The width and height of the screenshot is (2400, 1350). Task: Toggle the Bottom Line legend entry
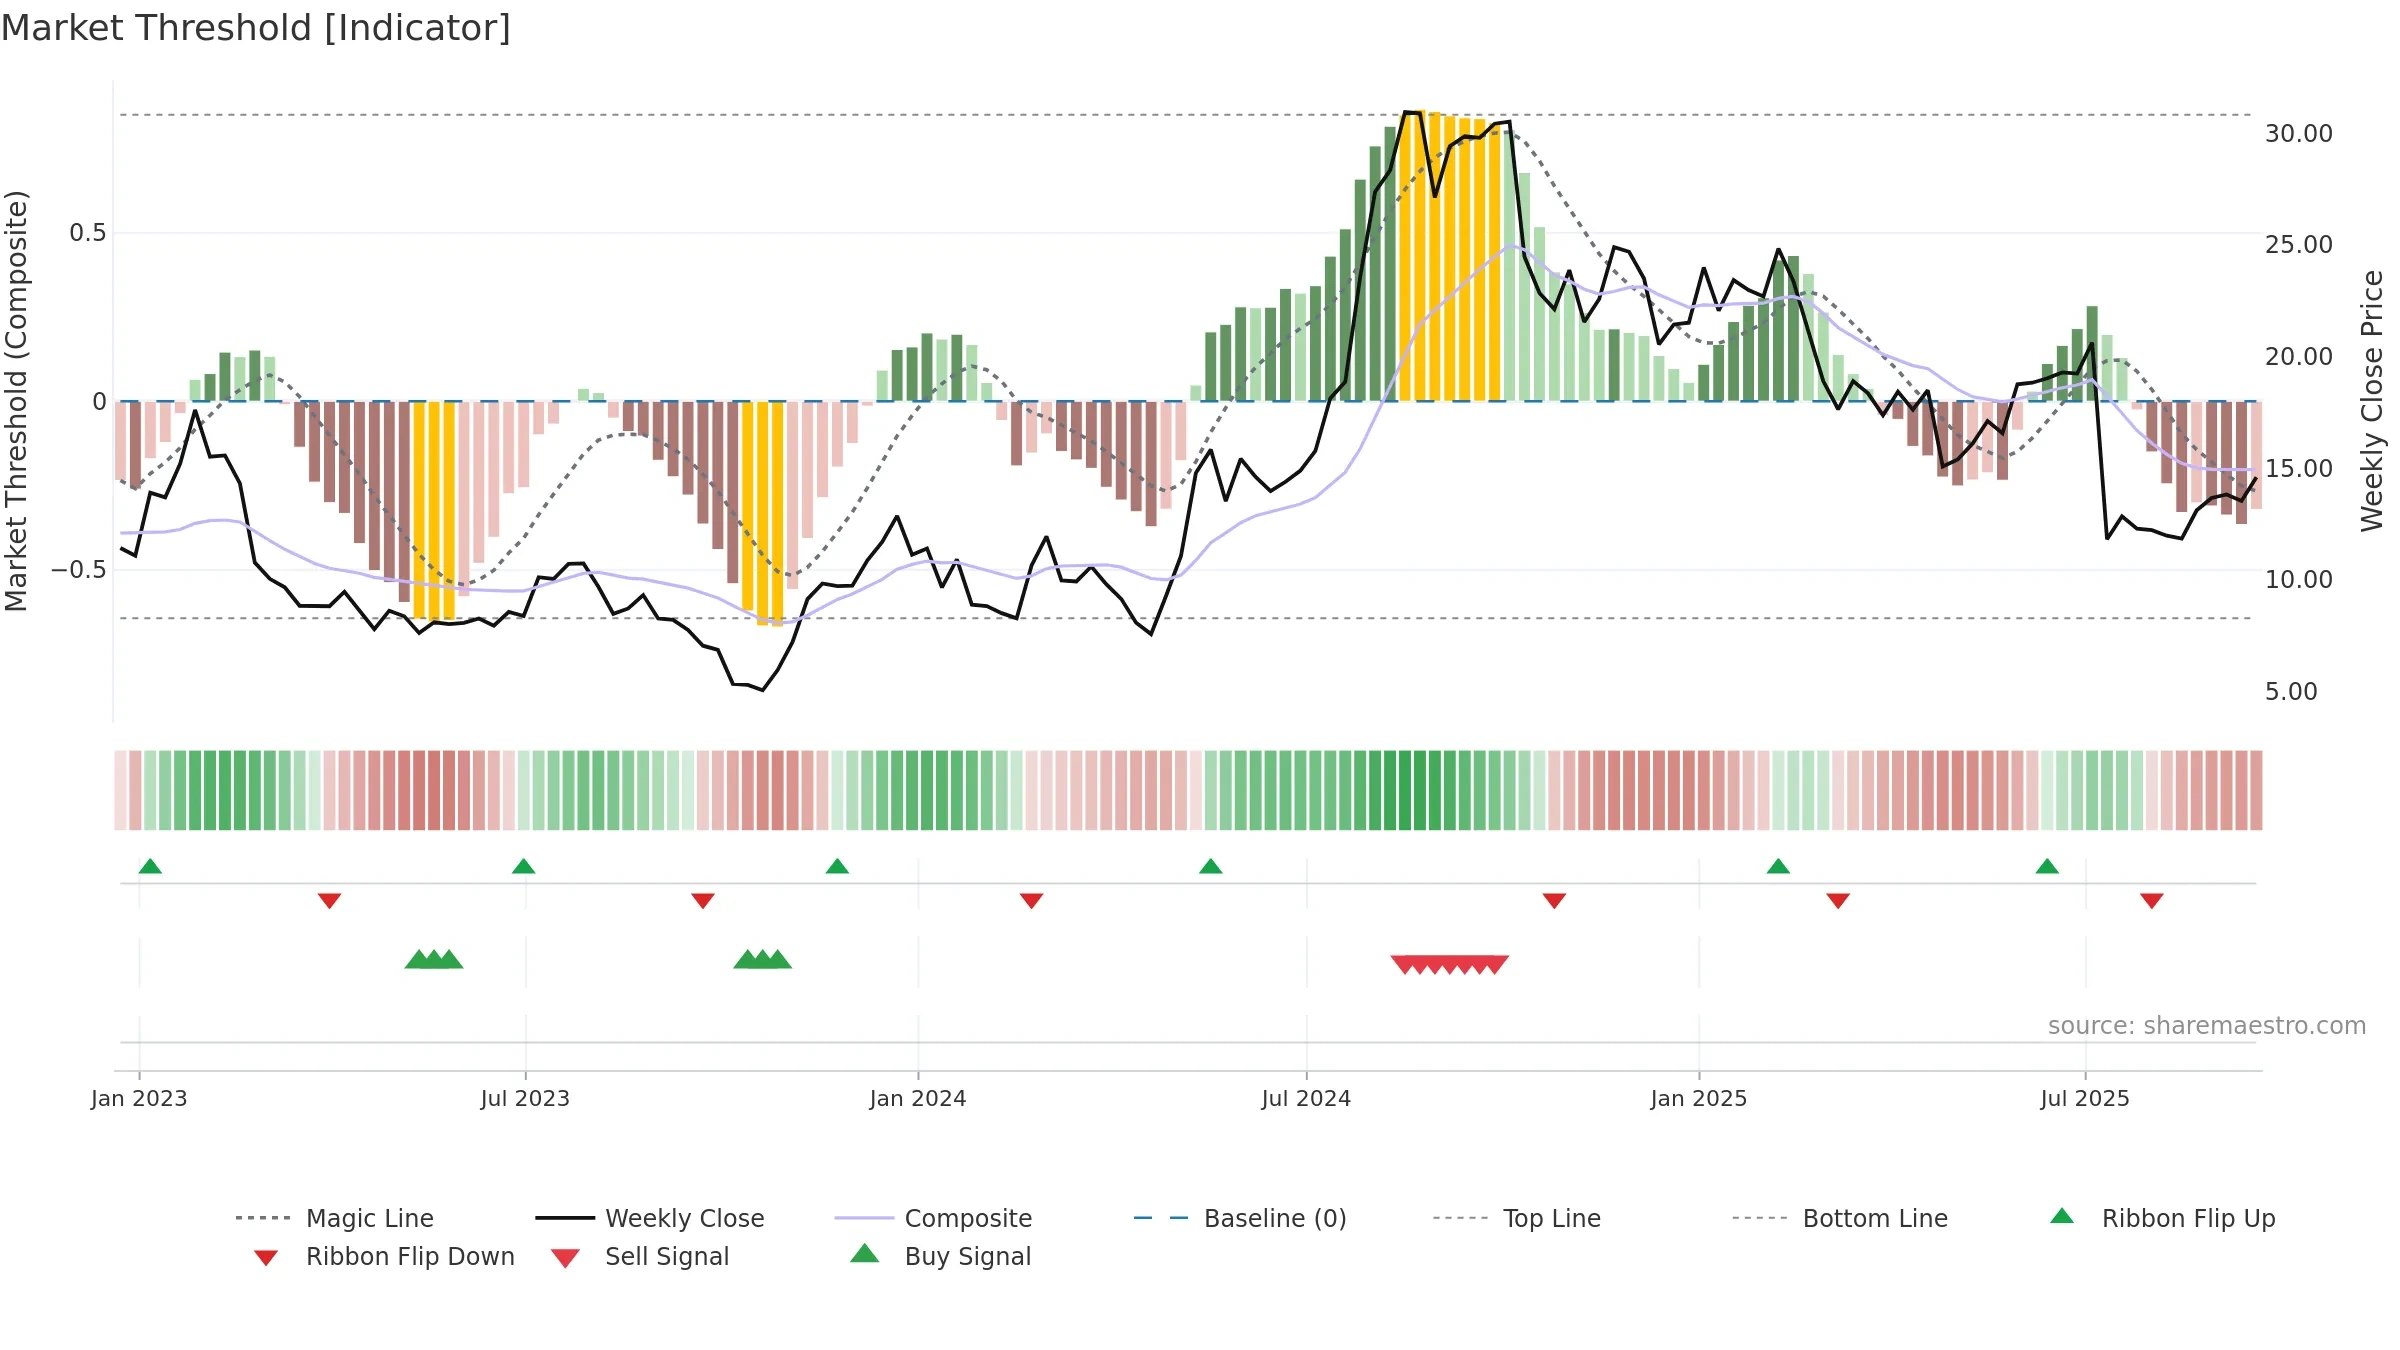[x=1840, y=1218]
